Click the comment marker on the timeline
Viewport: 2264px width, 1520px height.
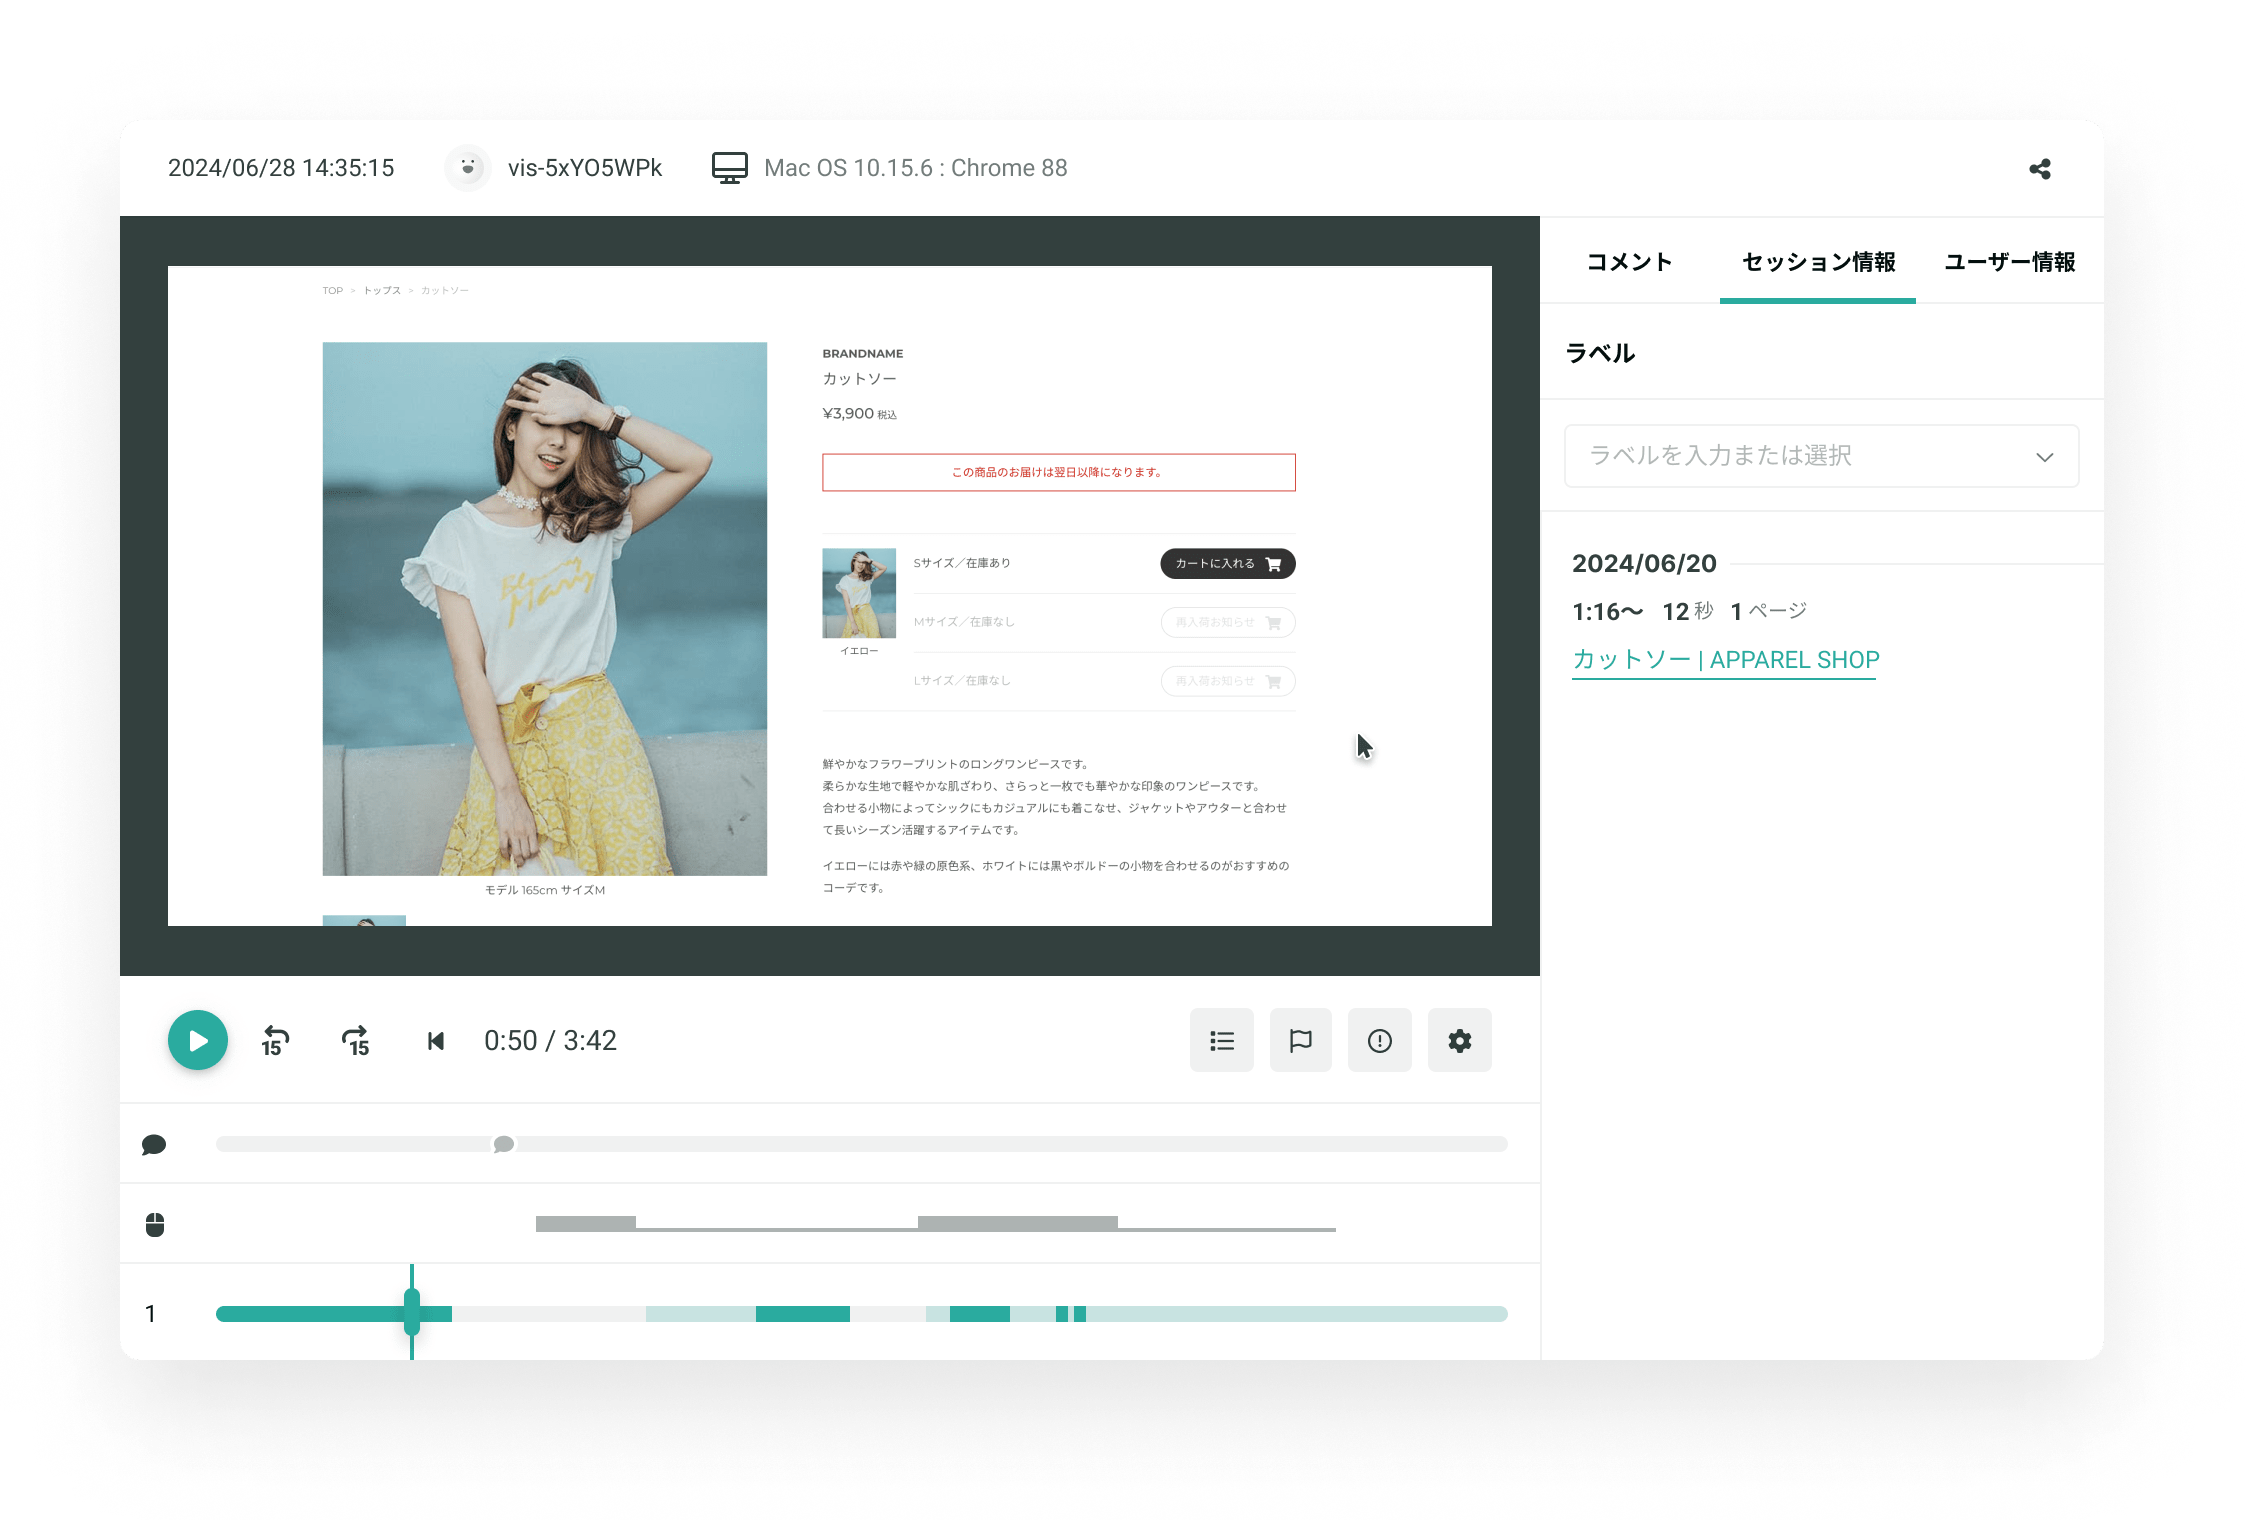coord(504,1144)
